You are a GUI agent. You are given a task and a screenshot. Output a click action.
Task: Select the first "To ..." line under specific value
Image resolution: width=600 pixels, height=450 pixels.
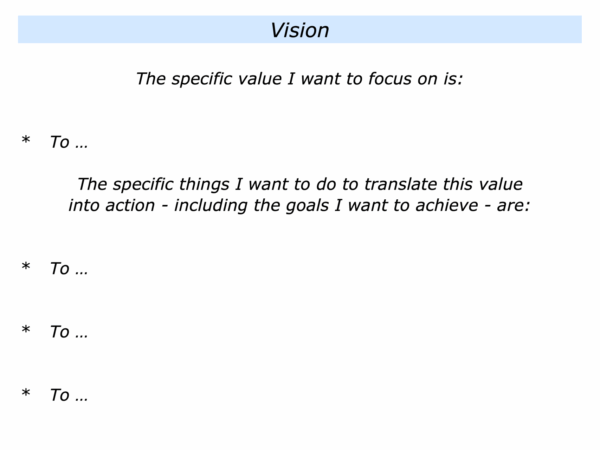[x=69, y=142]
